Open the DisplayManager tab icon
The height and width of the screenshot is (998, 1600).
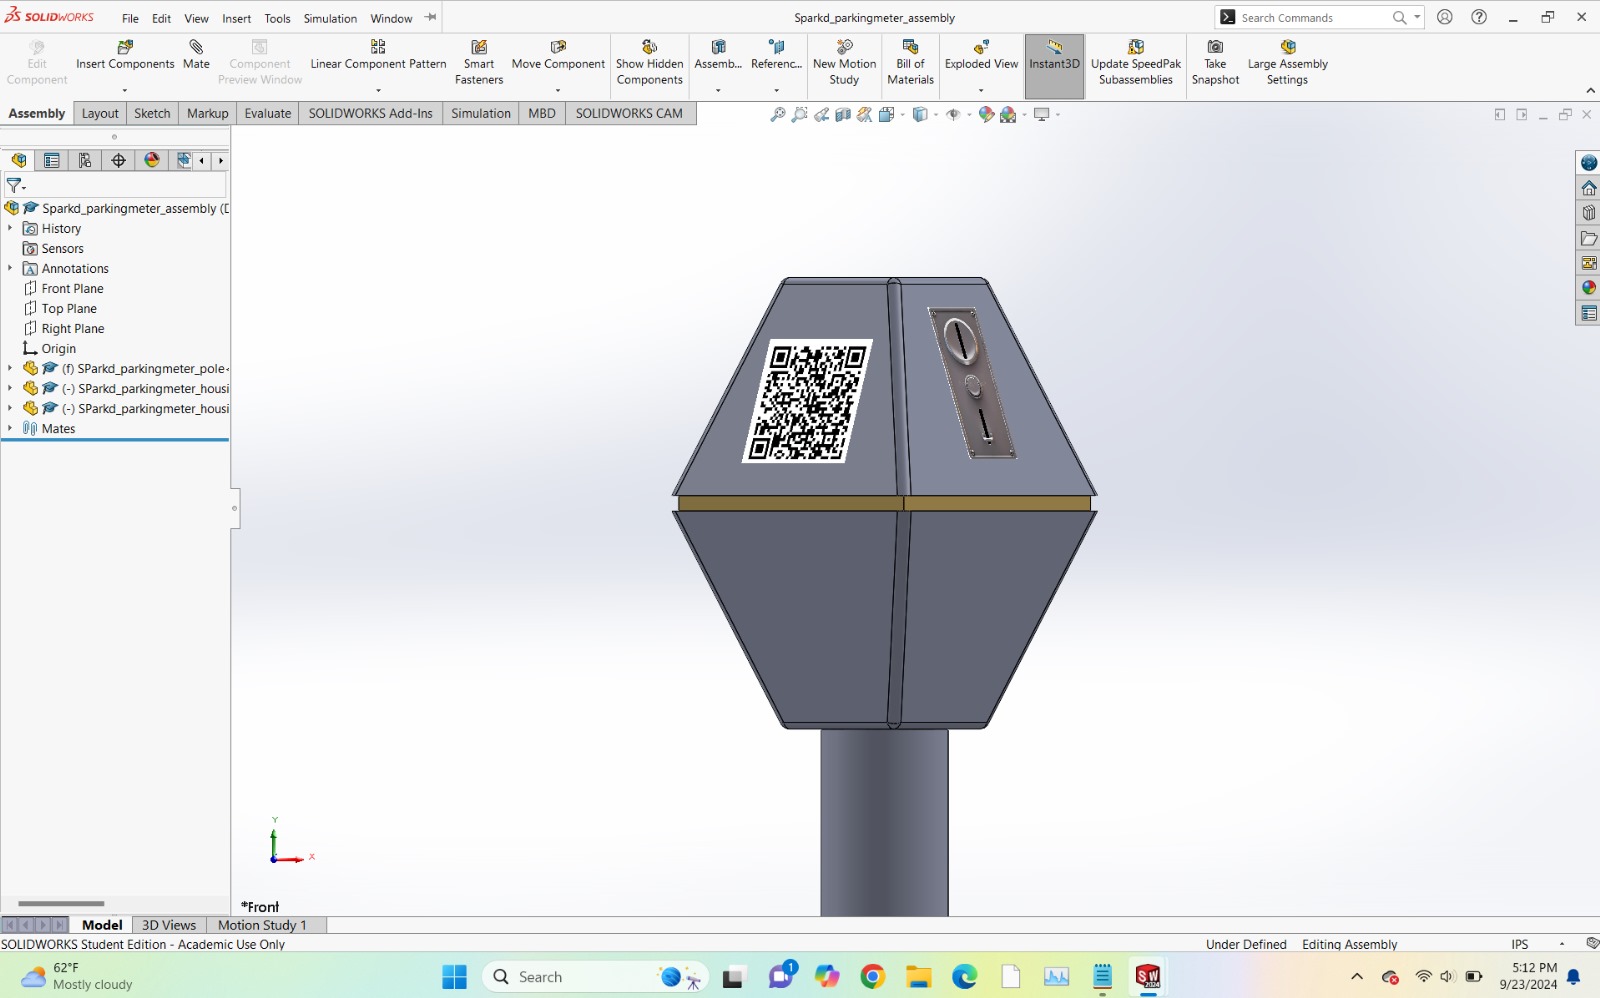(x=151, y=160)
